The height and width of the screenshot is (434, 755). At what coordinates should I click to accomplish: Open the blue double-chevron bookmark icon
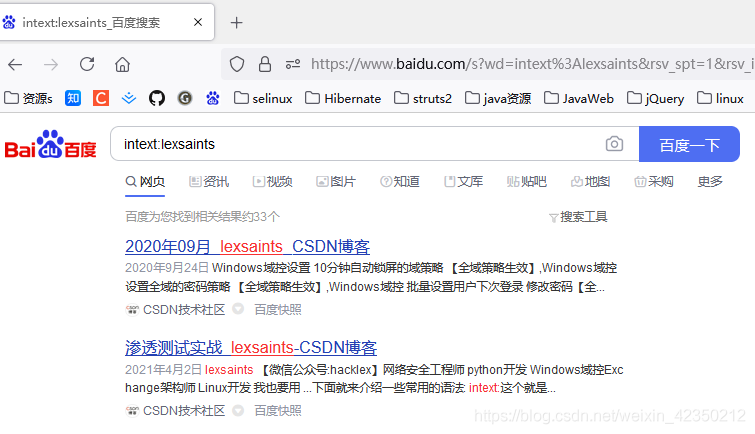pos(129,98)
